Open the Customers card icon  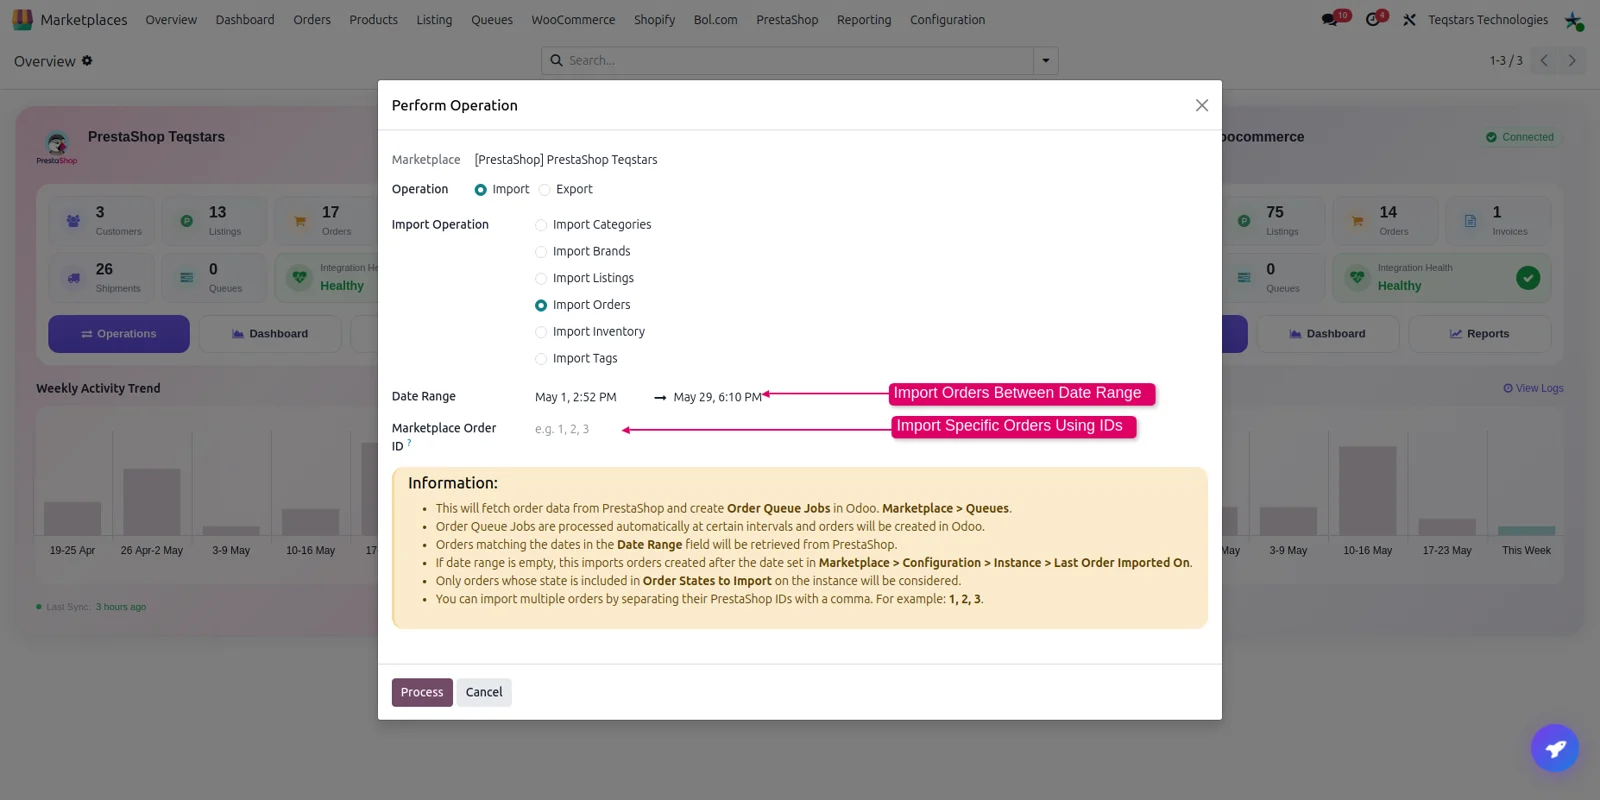(73, 221)
